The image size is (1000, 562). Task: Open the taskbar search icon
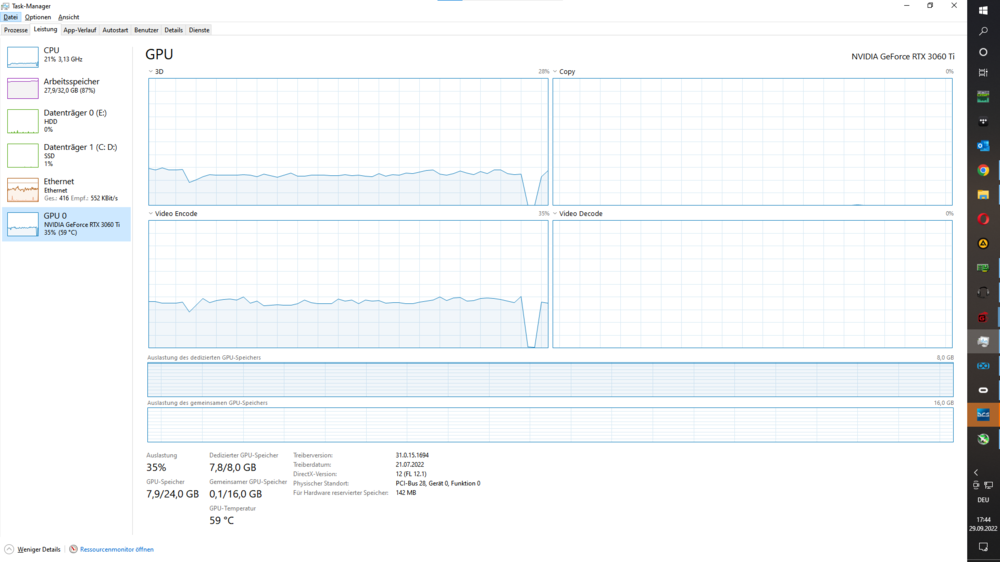coord(983,32)
